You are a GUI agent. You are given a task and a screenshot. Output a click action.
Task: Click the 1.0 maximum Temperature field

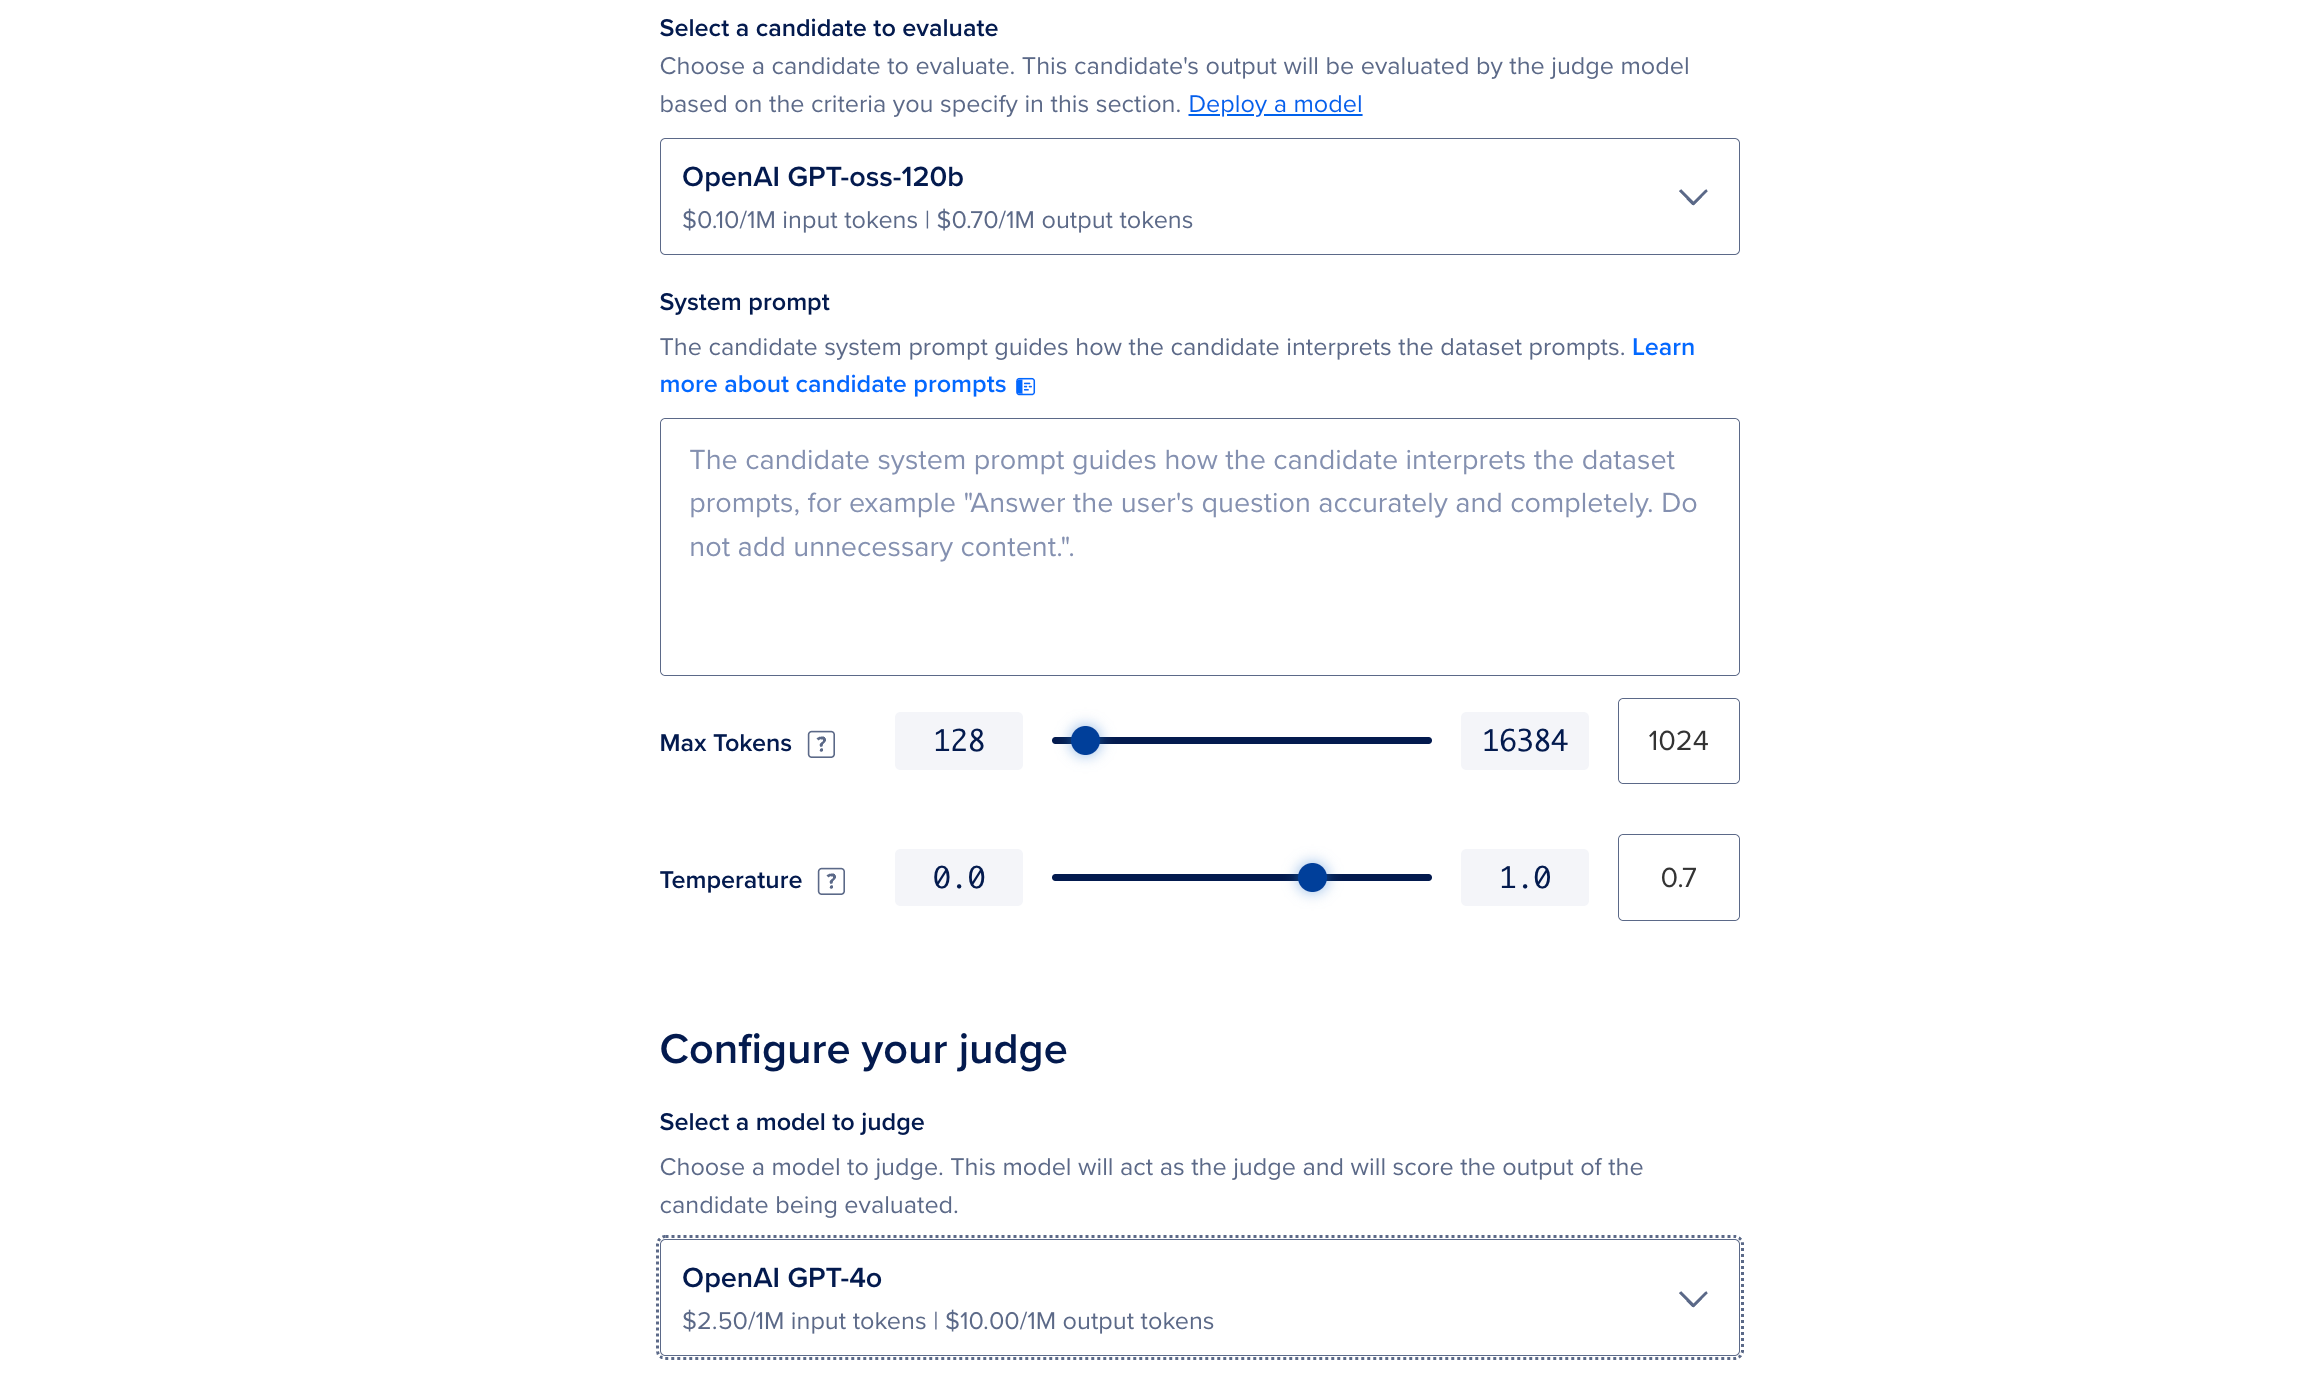point(1525,877)
